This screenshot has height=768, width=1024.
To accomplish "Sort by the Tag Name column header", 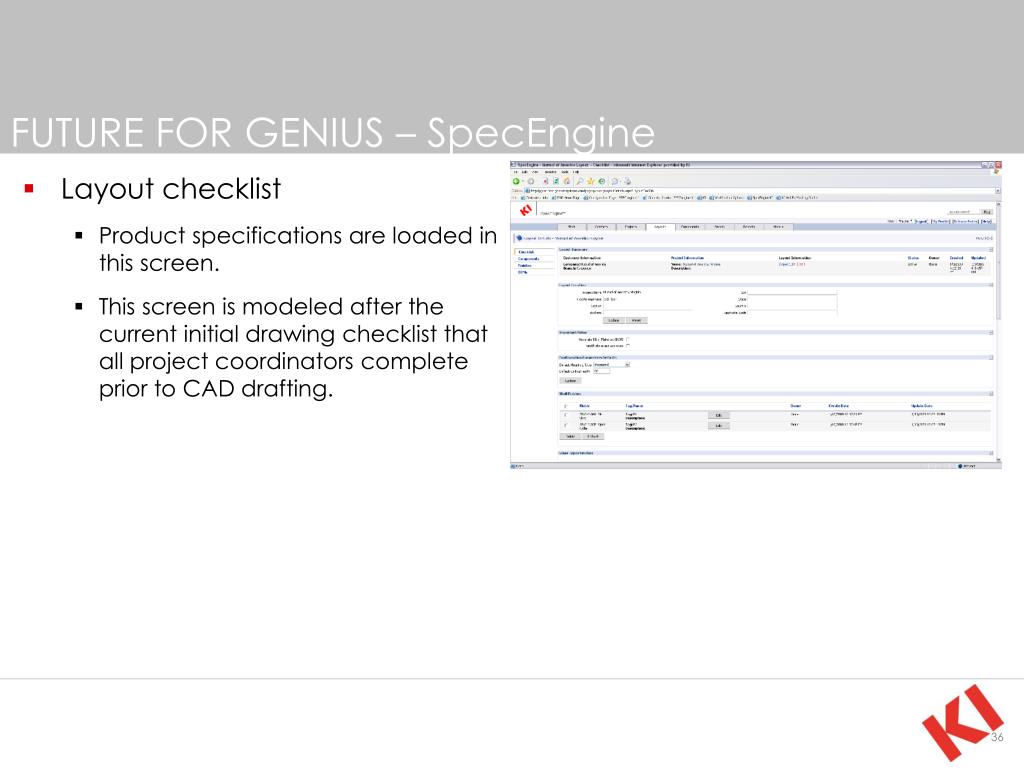I will click(x=634, y=406).
